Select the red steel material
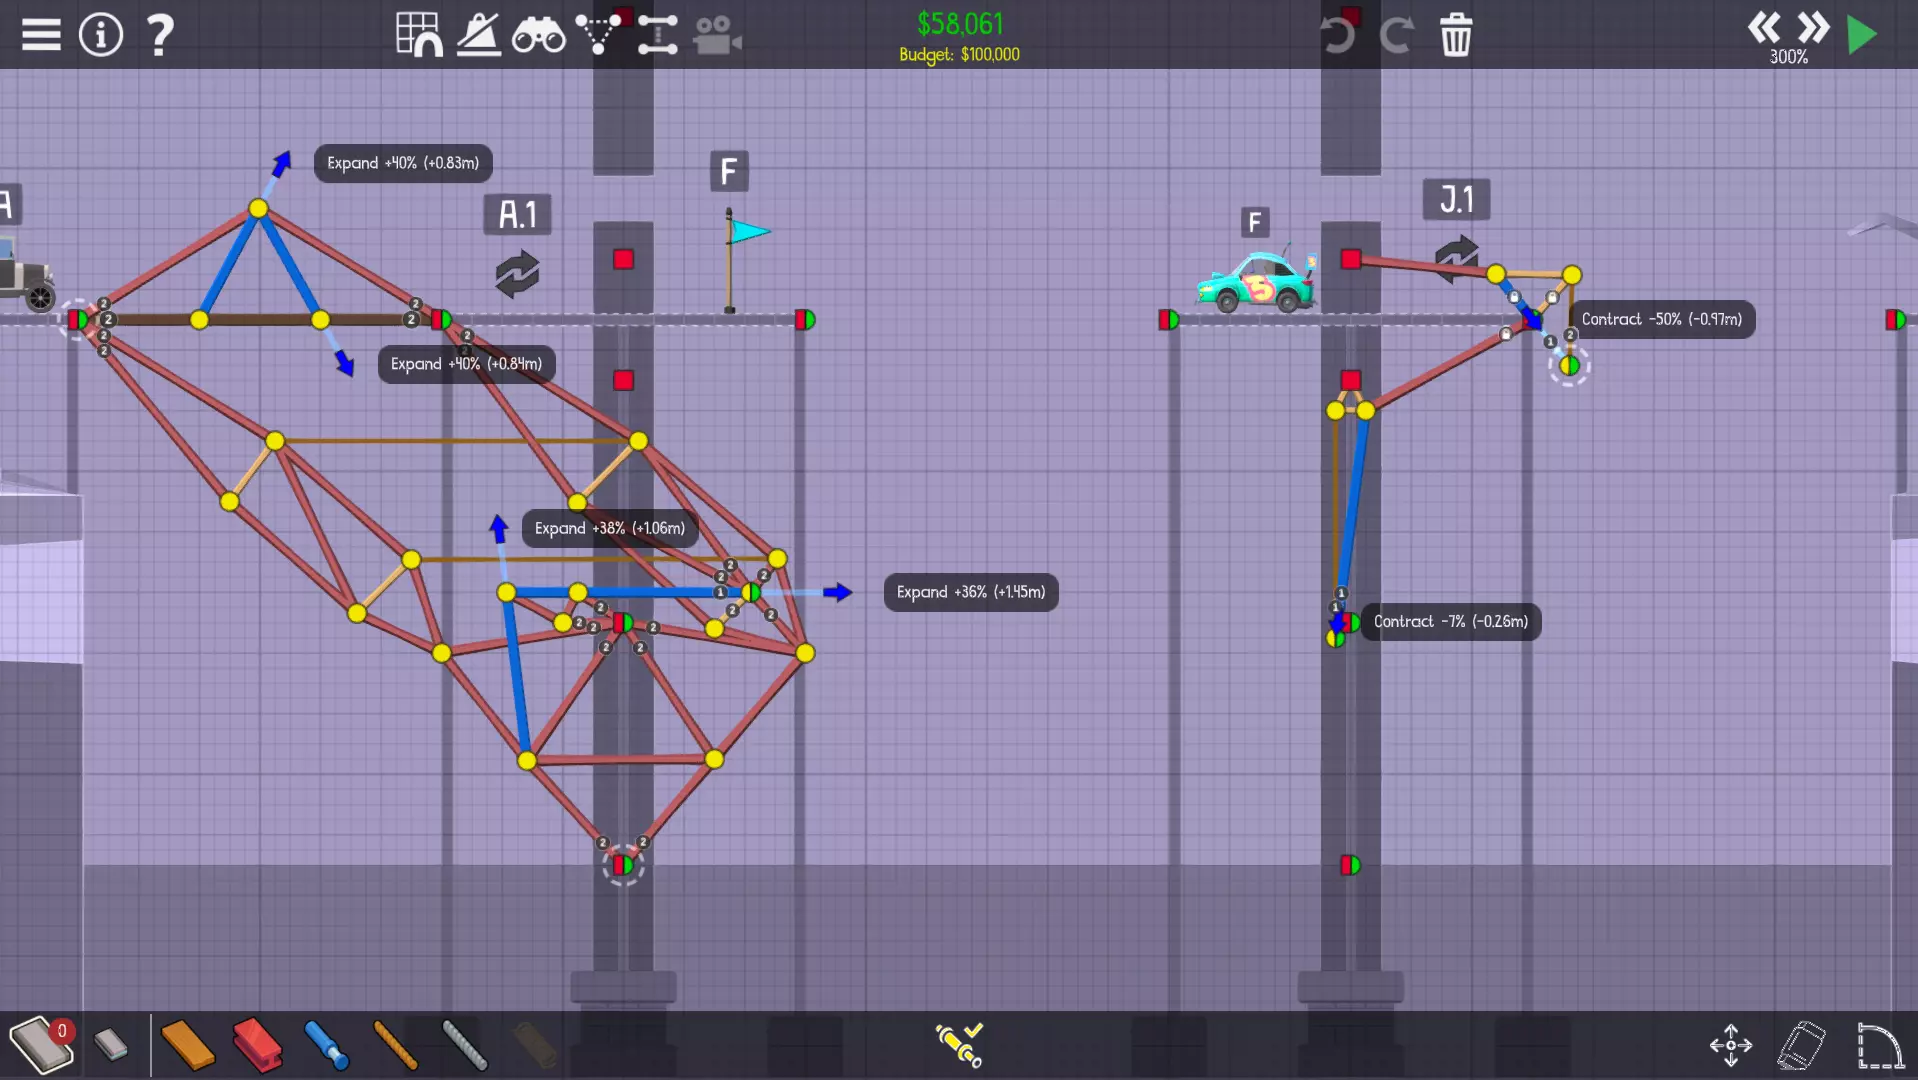 pos(257,1045)
